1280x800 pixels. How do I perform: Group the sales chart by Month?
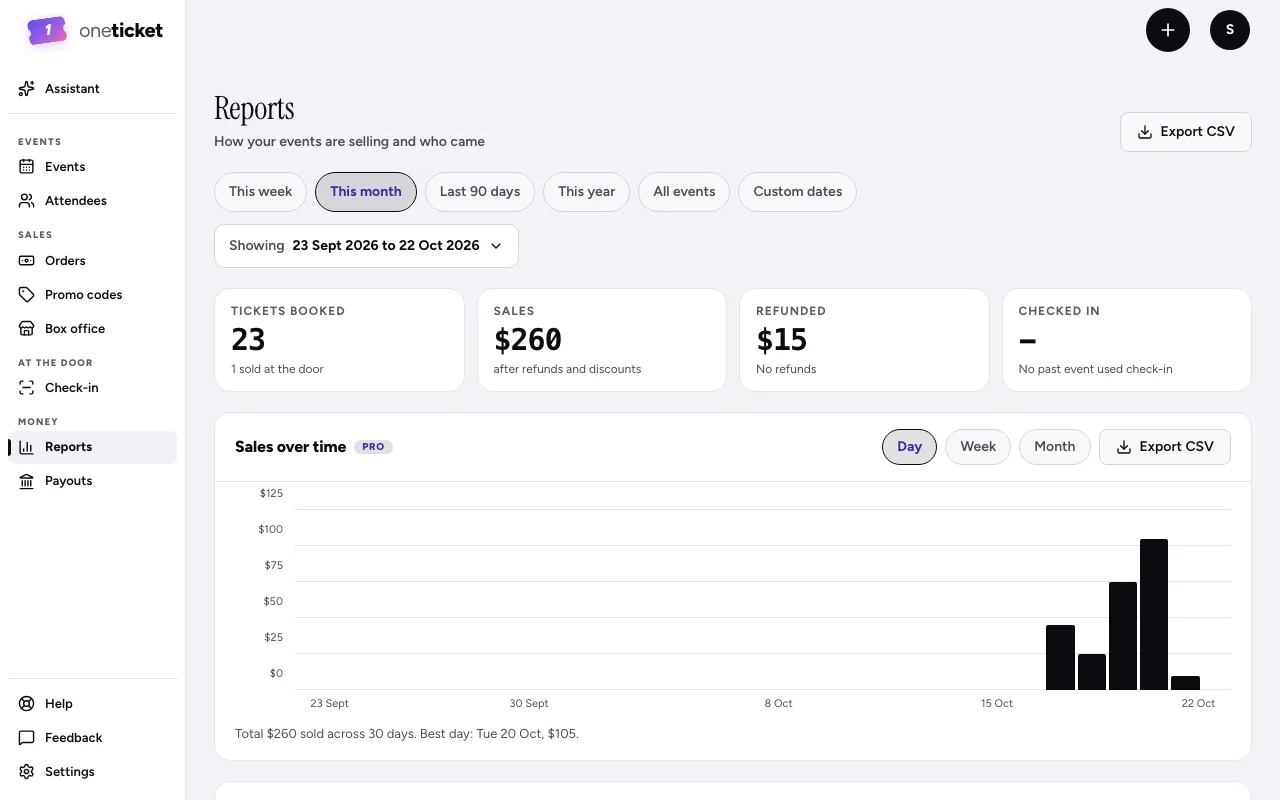click(1055, 447)
